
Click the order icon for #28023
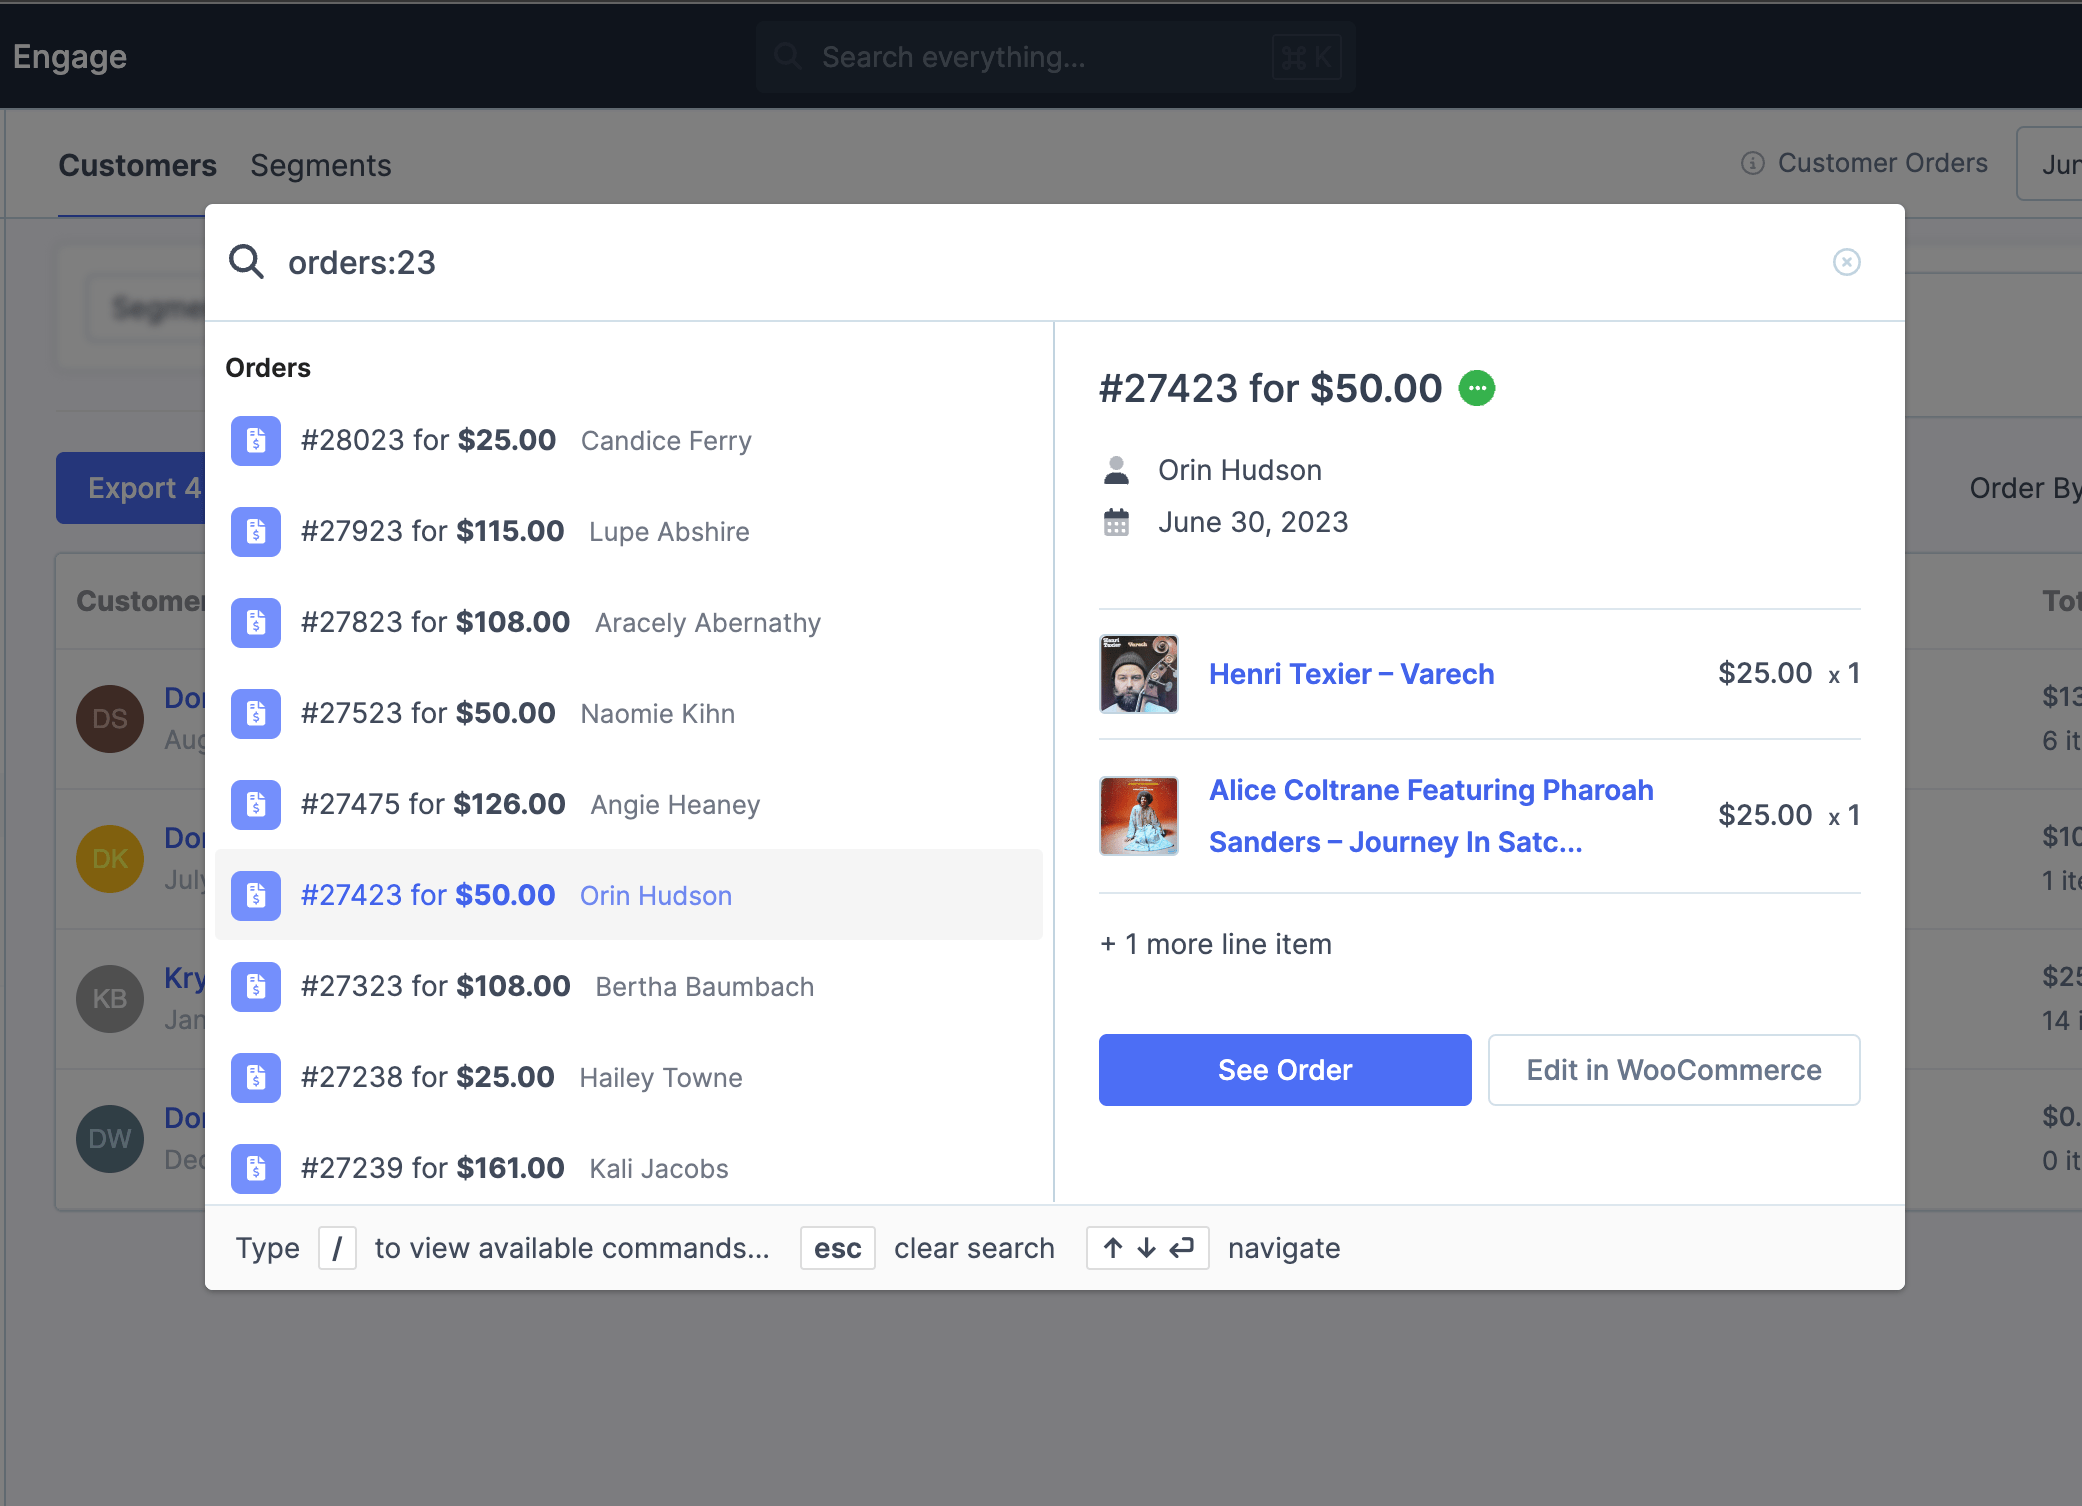256,441
